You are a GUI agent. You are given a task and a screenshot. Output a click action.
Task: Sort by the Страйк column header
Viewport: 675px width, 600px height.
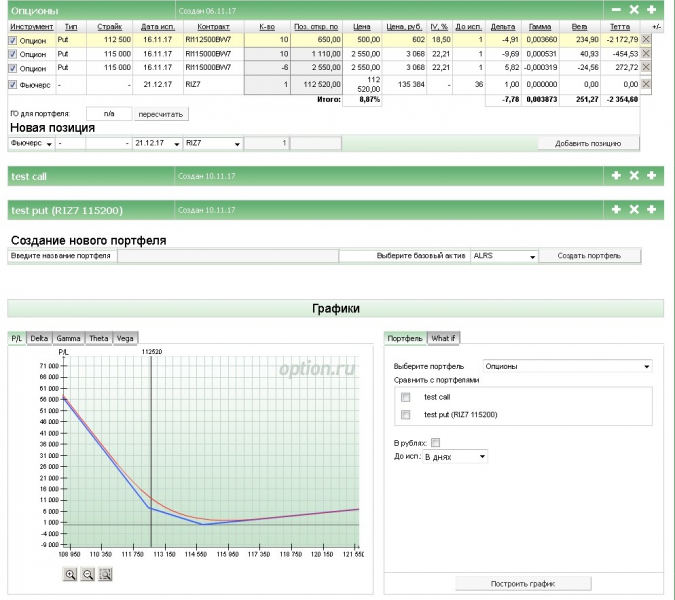coord(109,27)
